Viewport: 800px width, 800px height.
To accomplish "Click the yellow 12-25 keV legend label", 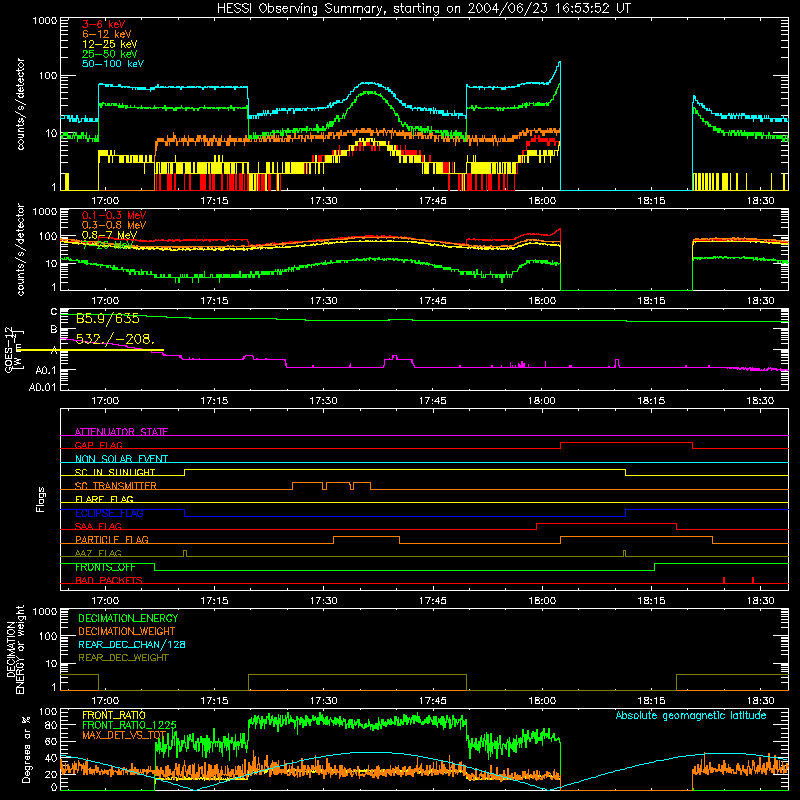I will tap(110, 44).
